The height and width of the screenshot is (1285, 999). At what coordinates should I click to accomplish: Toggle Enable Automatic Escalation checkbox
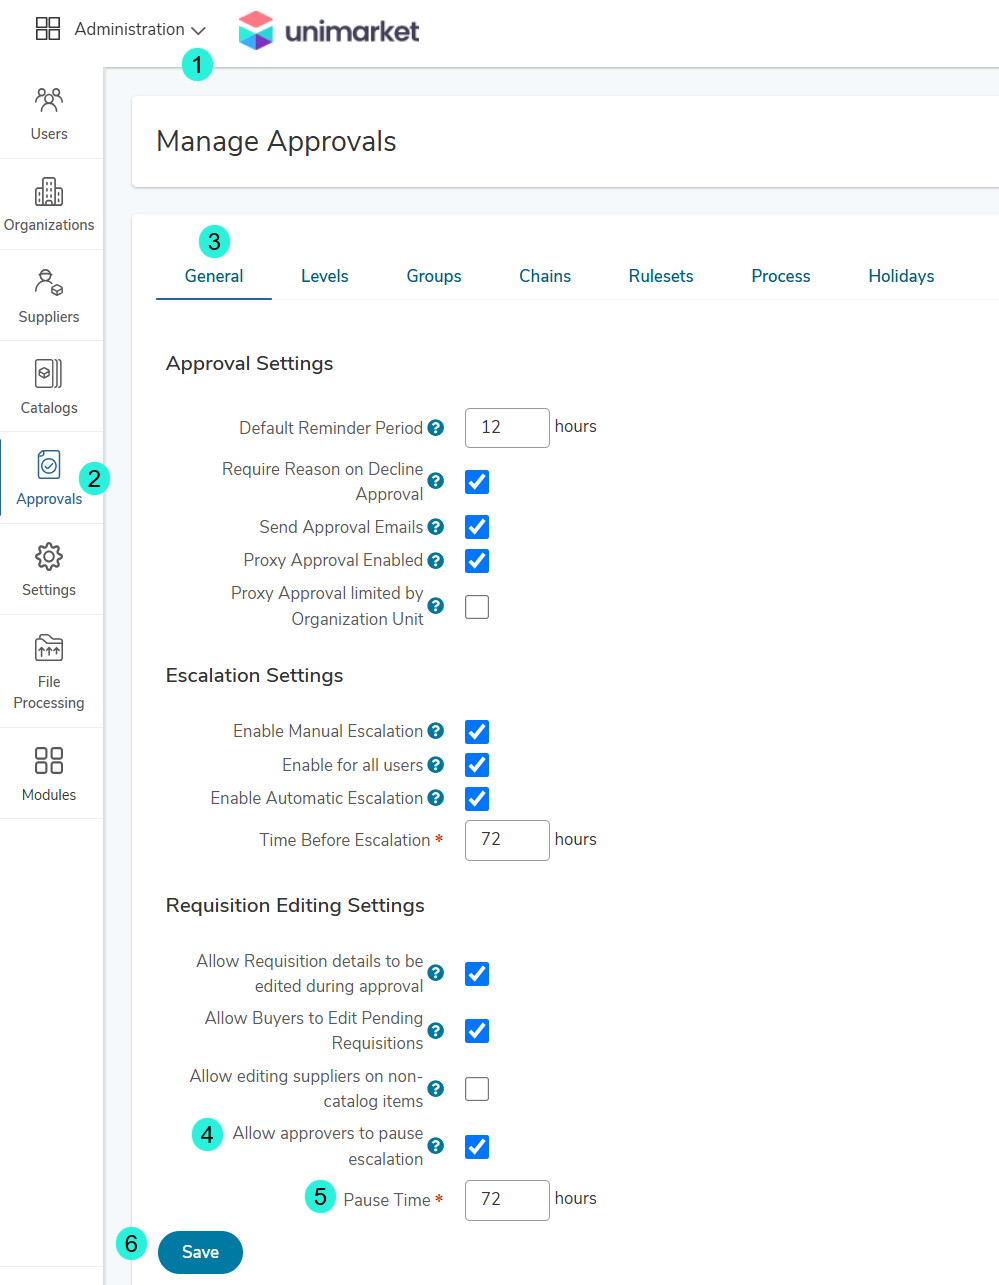click(x=477, y=799)
